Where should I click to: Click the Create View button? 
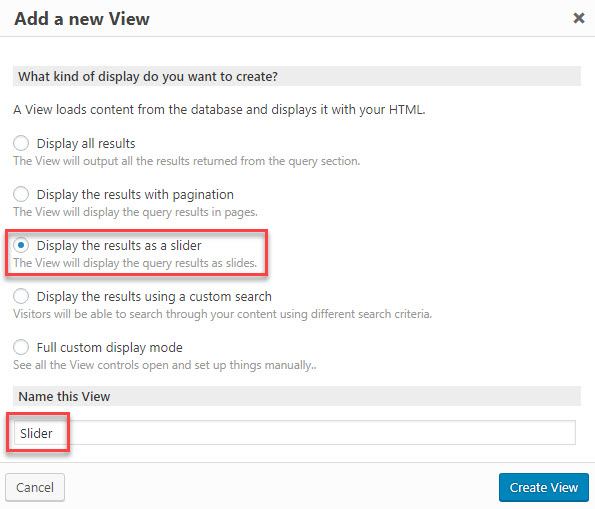click(543, 487)
